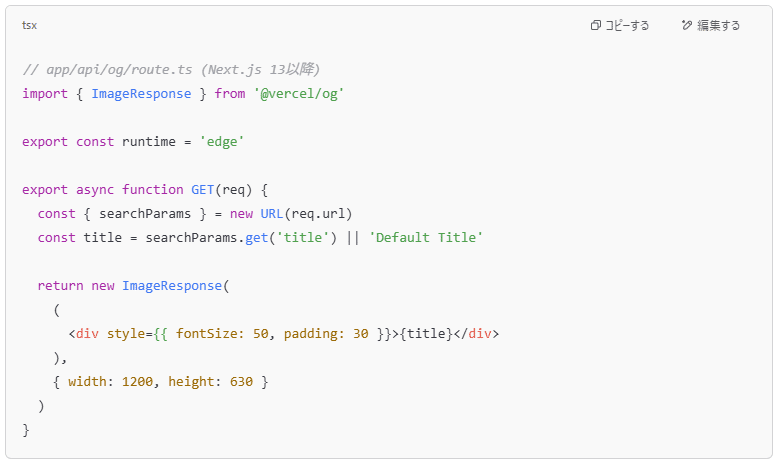Click the get method call on searchParams
The height and width of the screenshot is (462, 775).
pos(257,238)
